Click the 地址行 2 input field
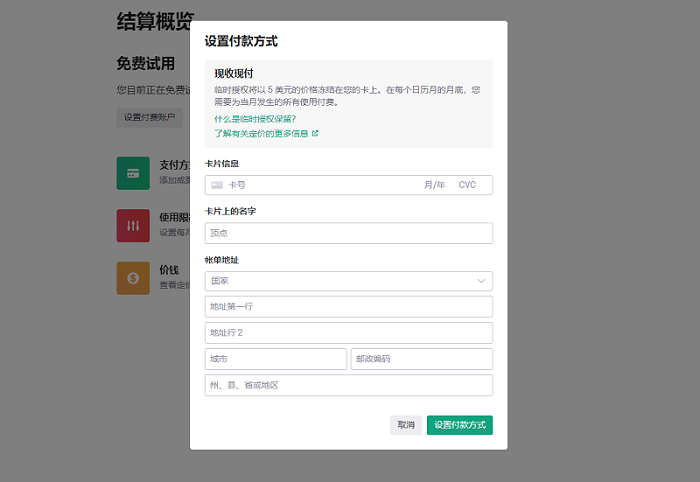 [349, 333]
